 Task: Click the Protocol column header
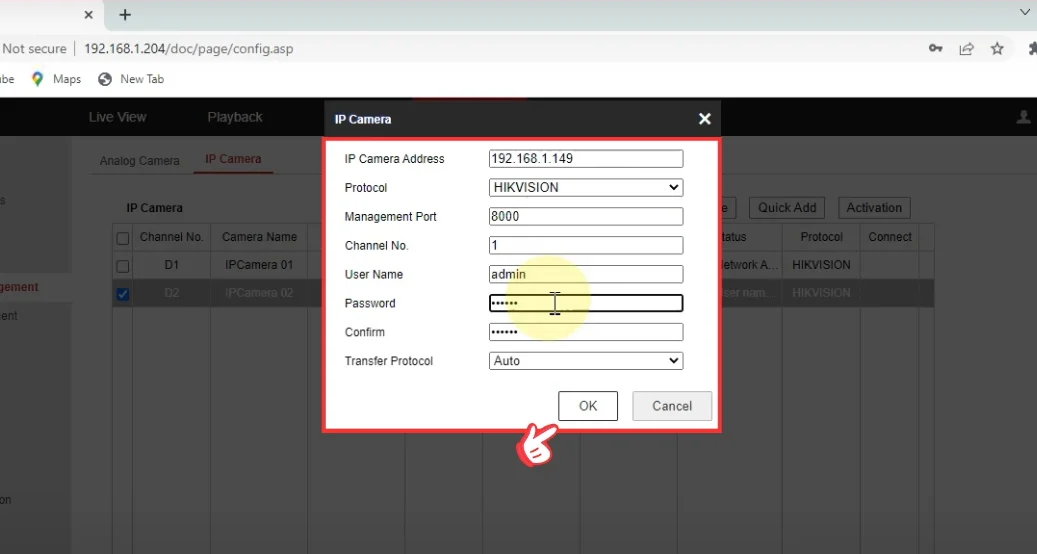(x=821, y=237)
